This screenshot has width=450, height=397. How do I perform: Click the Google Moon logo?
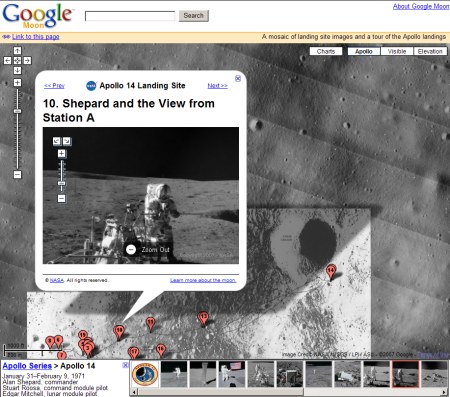[x=37, y=16]
